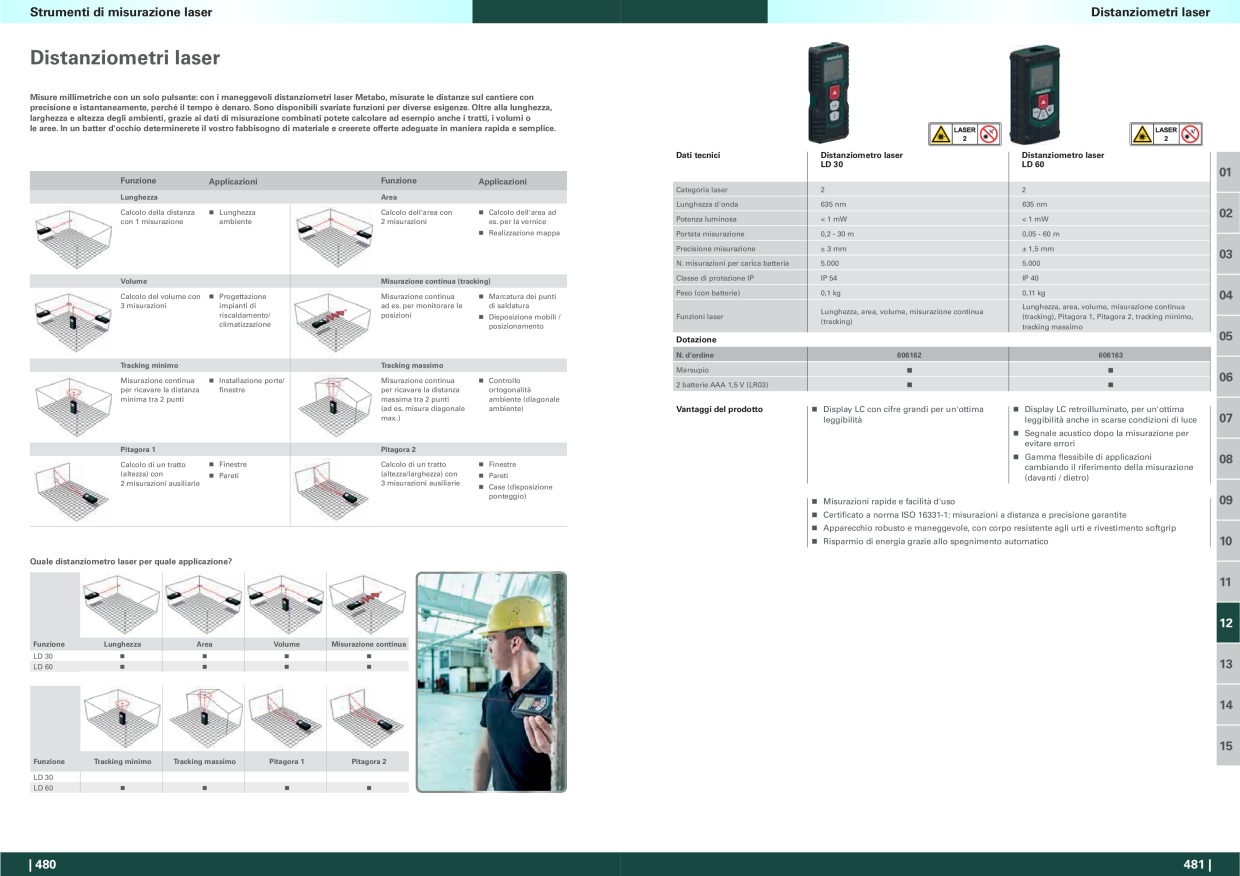Click the diagram above Tracking massimo in comparison chart
This screenshot has height=876, width=1240.
(204, 717)
